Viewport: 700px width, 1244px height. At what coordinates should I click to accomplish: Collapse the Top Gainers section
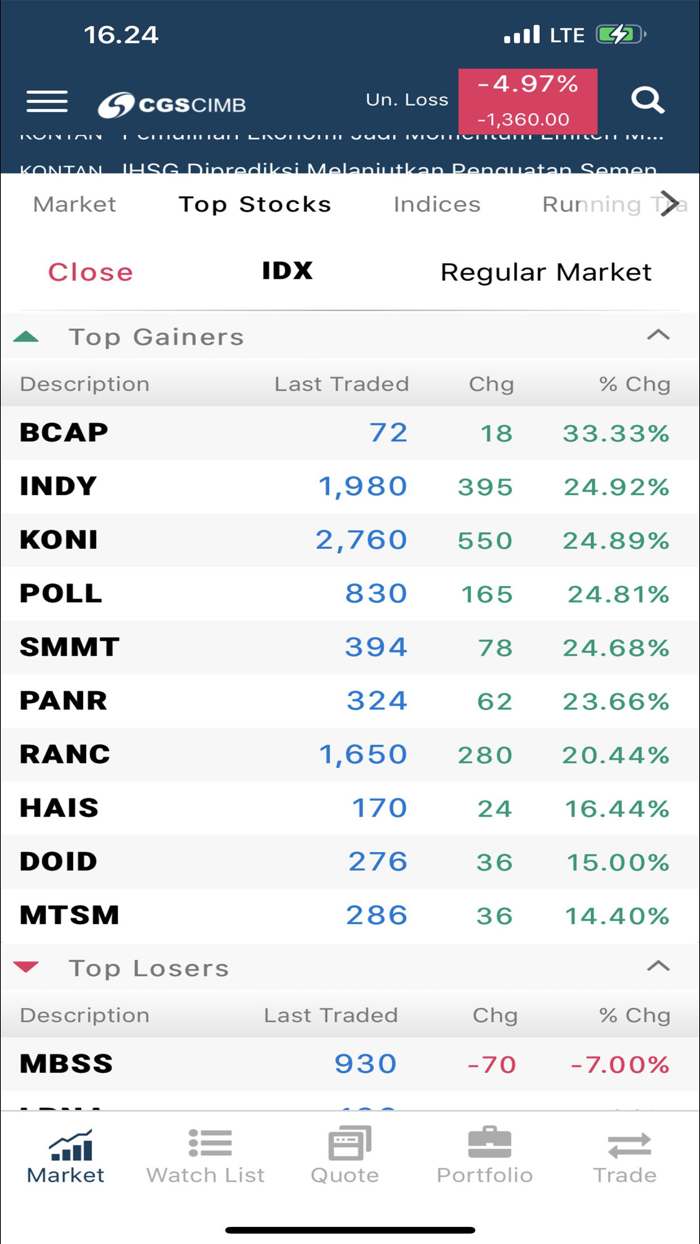pos(658,335)
